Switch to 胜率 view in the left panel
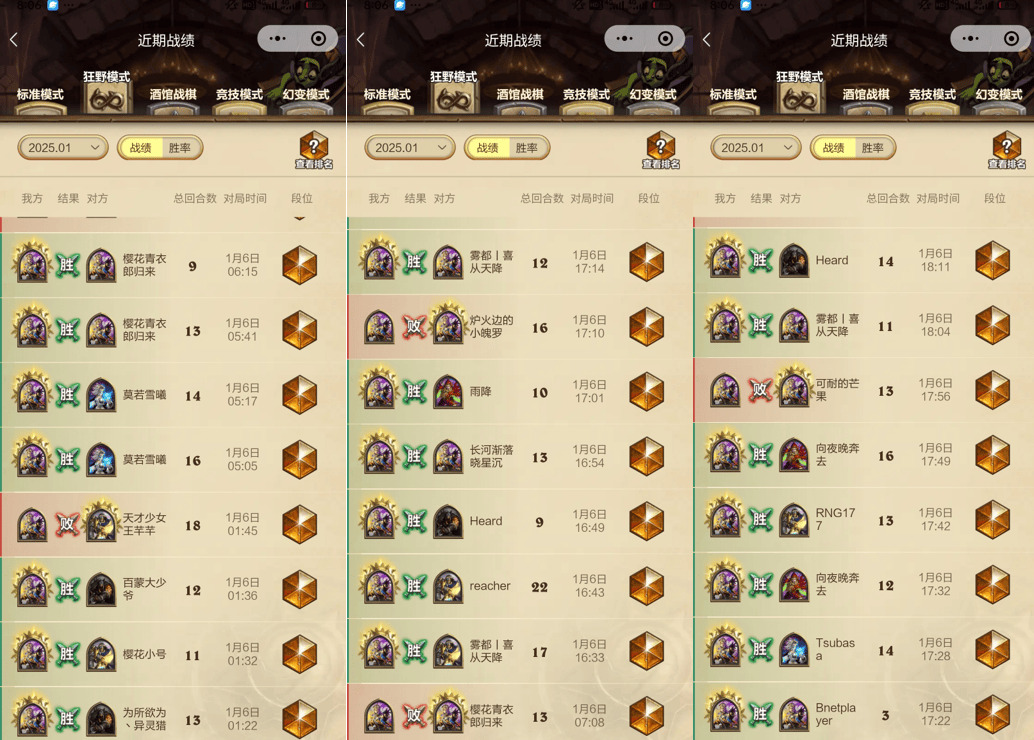This screenshot has height=740, width=1034. (179, 148)
